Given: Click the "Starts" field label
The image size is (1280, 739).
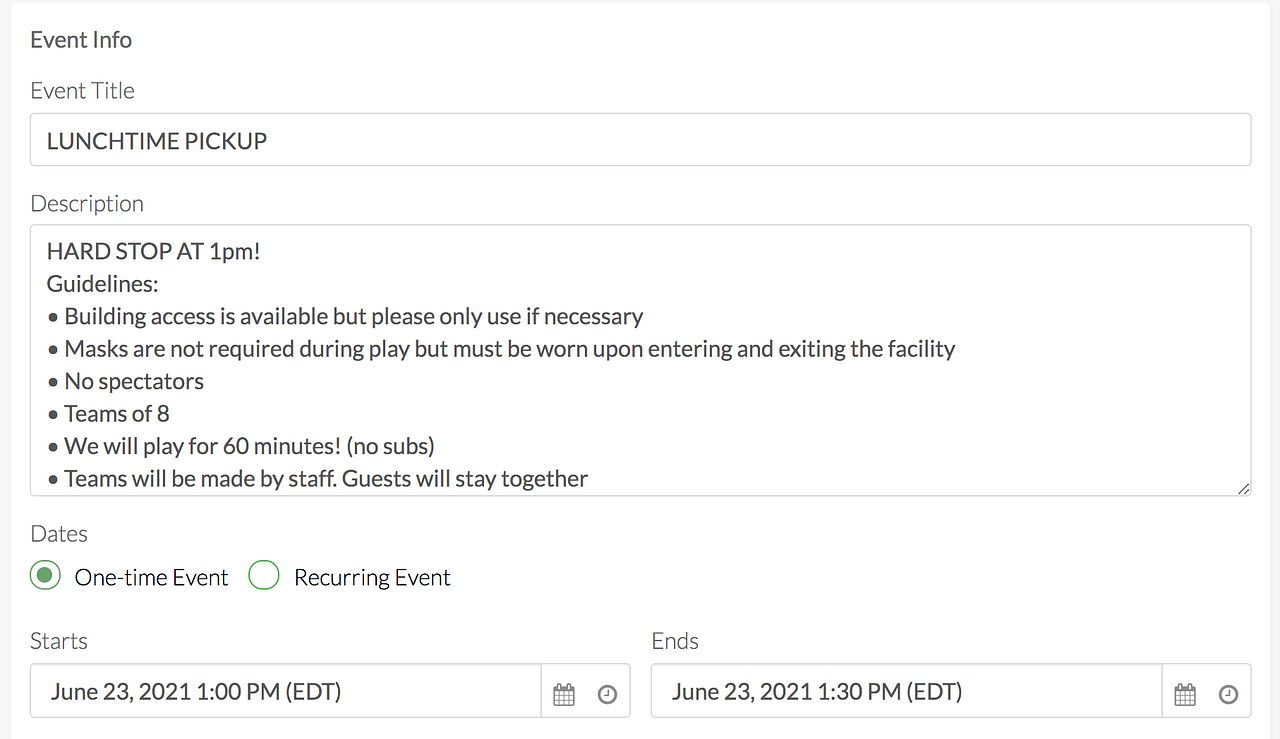Looking at the screenshot, I should pos(59,641).
